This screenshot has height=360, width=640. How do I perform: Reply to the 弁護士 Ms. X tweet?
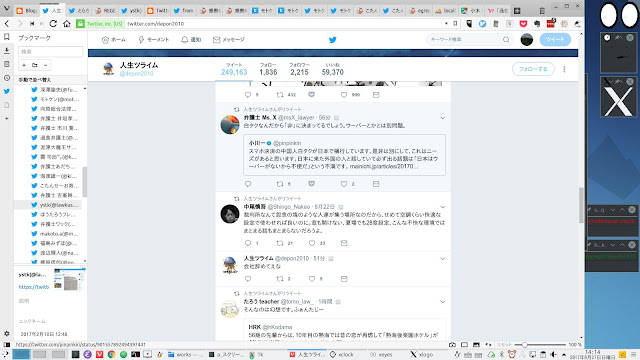coord(248,184)
